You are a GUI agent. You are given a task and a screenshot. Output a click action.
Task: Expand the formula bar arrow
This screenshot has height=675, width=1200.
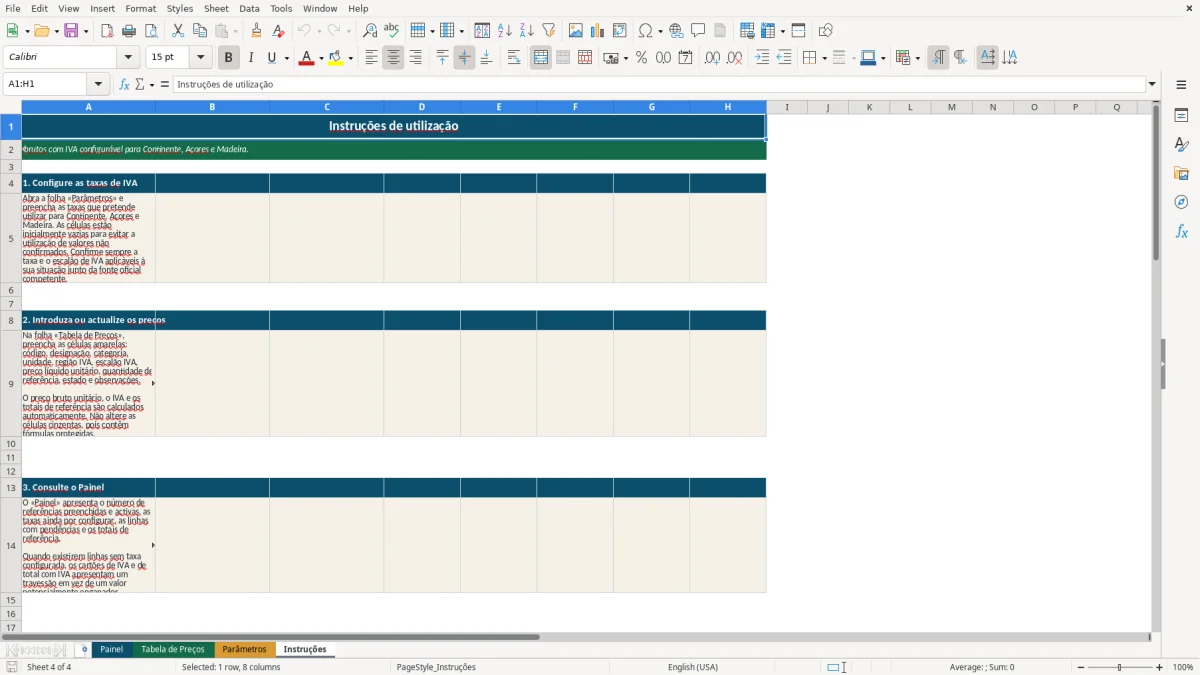pos(1152,84)
